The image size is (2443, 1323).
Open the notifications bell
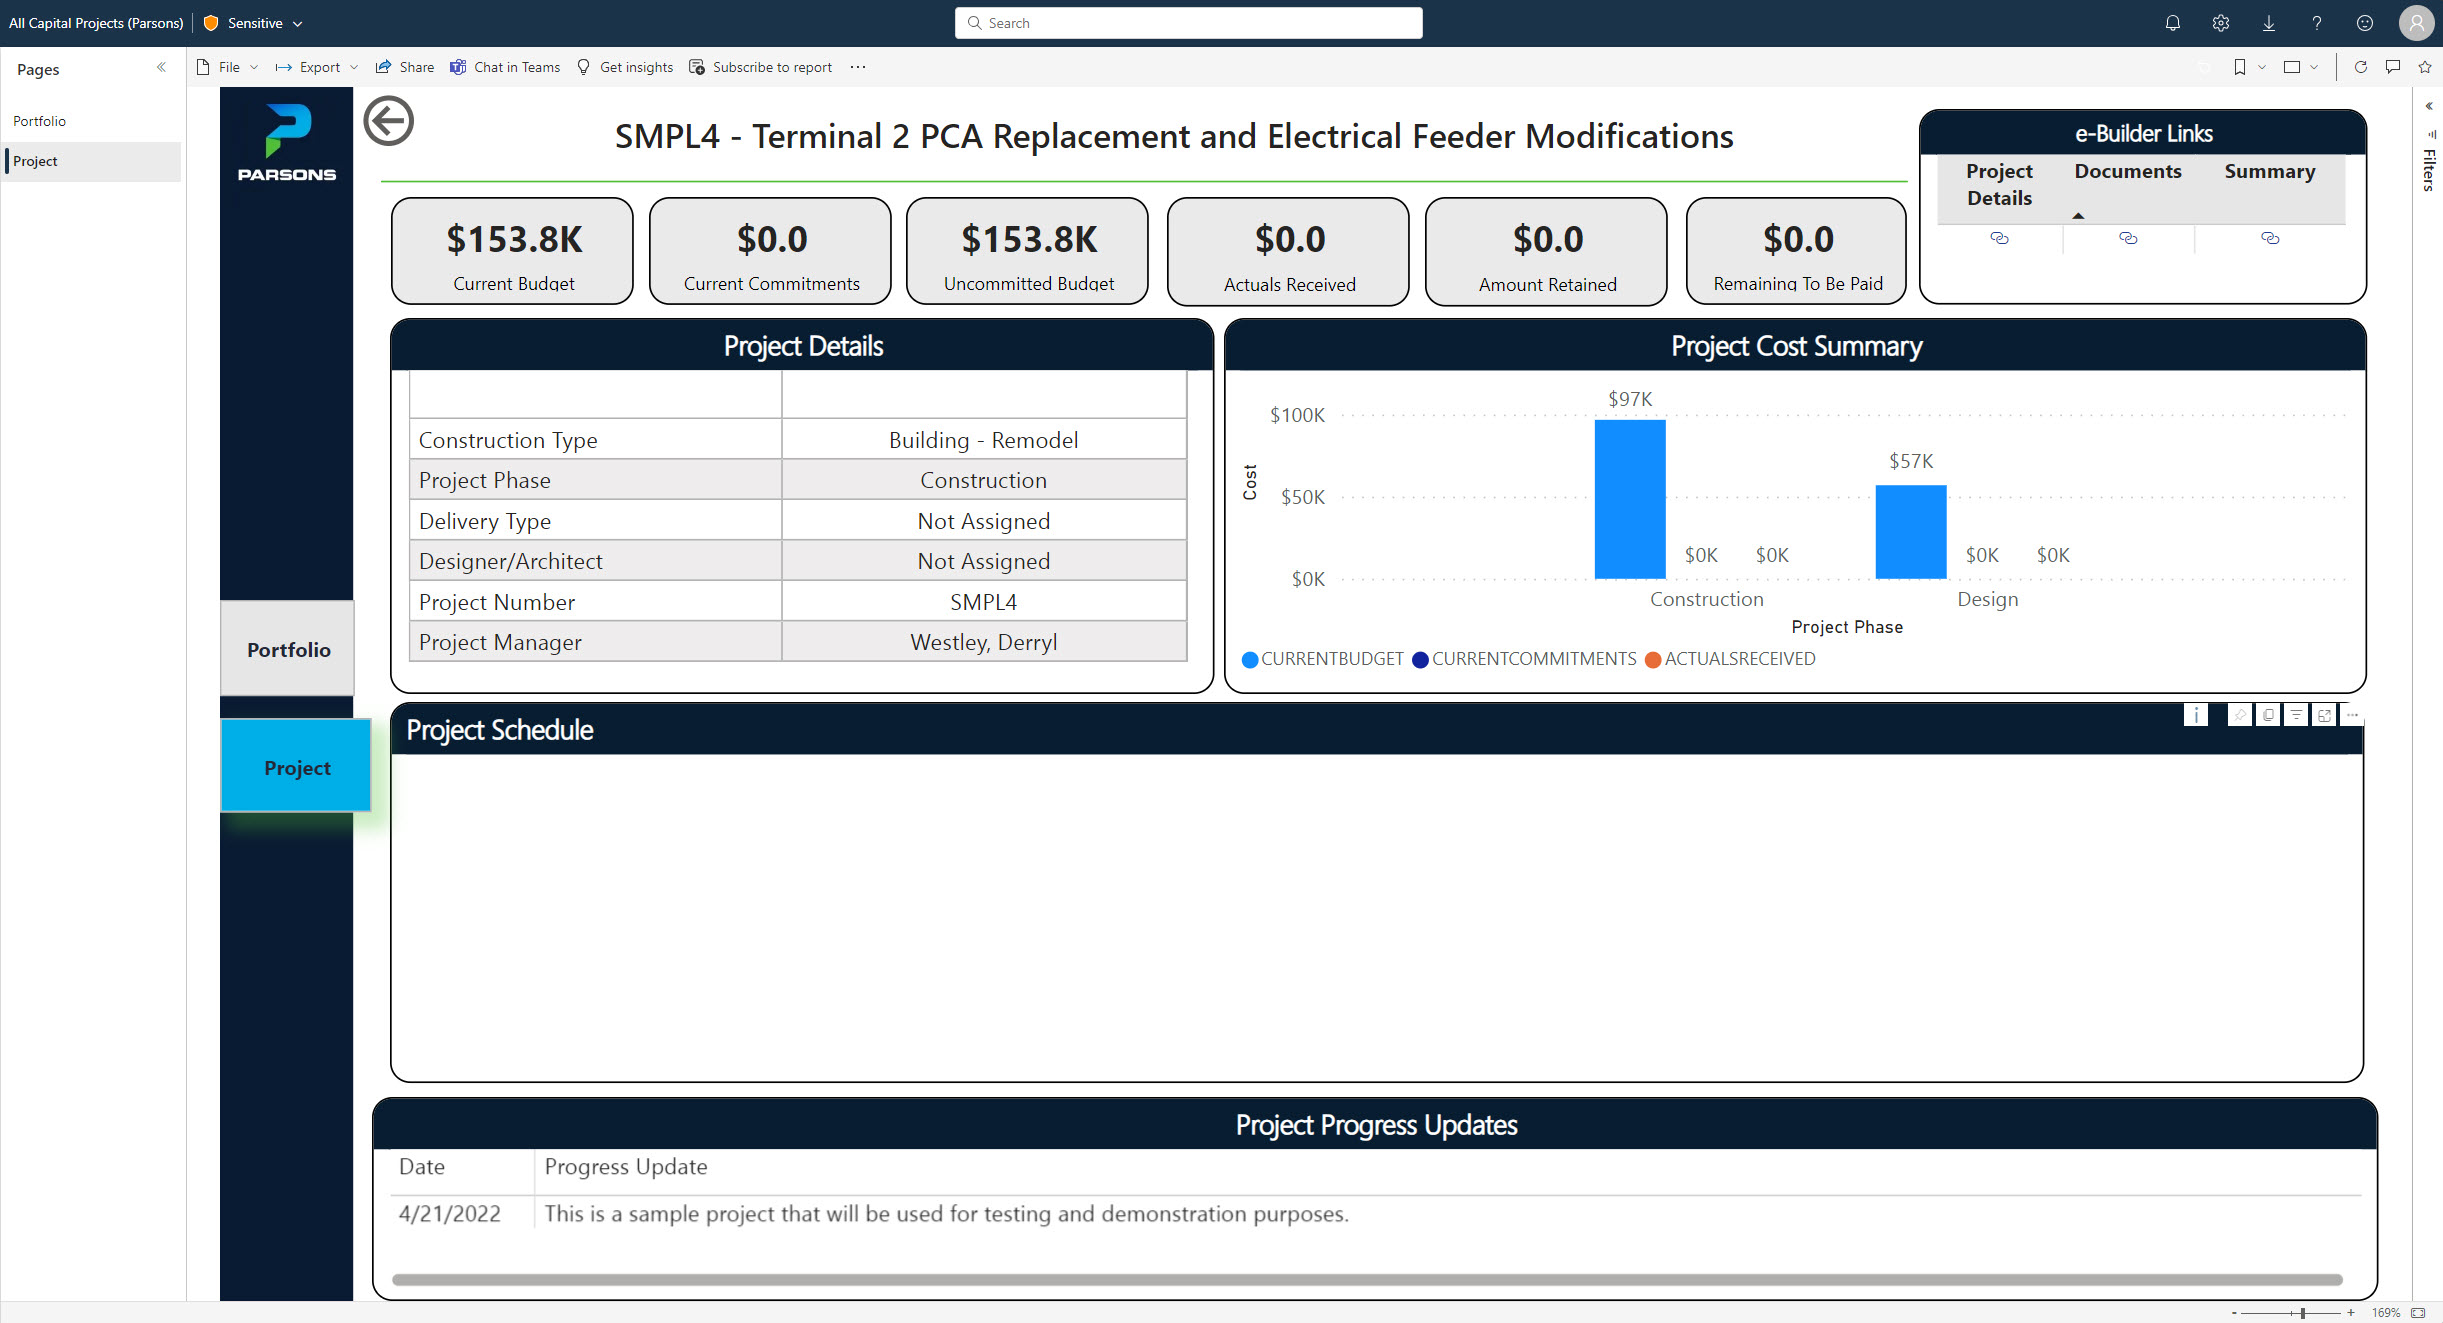pyautogui.click(x=2172, y=23)
